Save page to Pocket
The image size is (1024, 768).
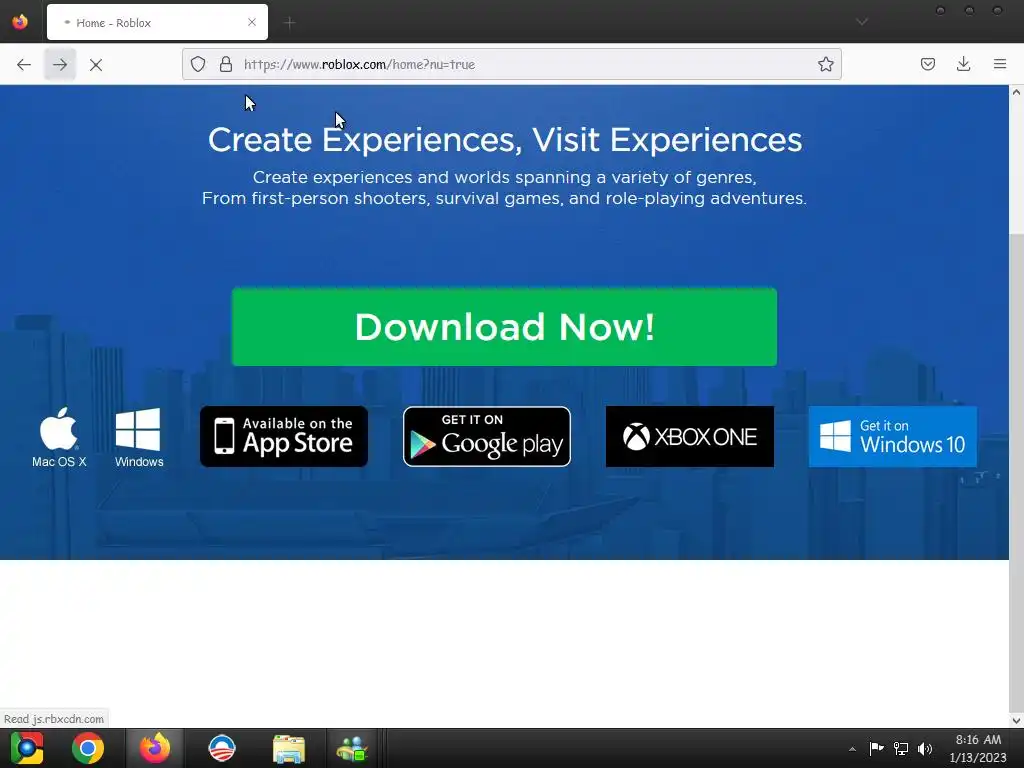click(x=928, y=64)
